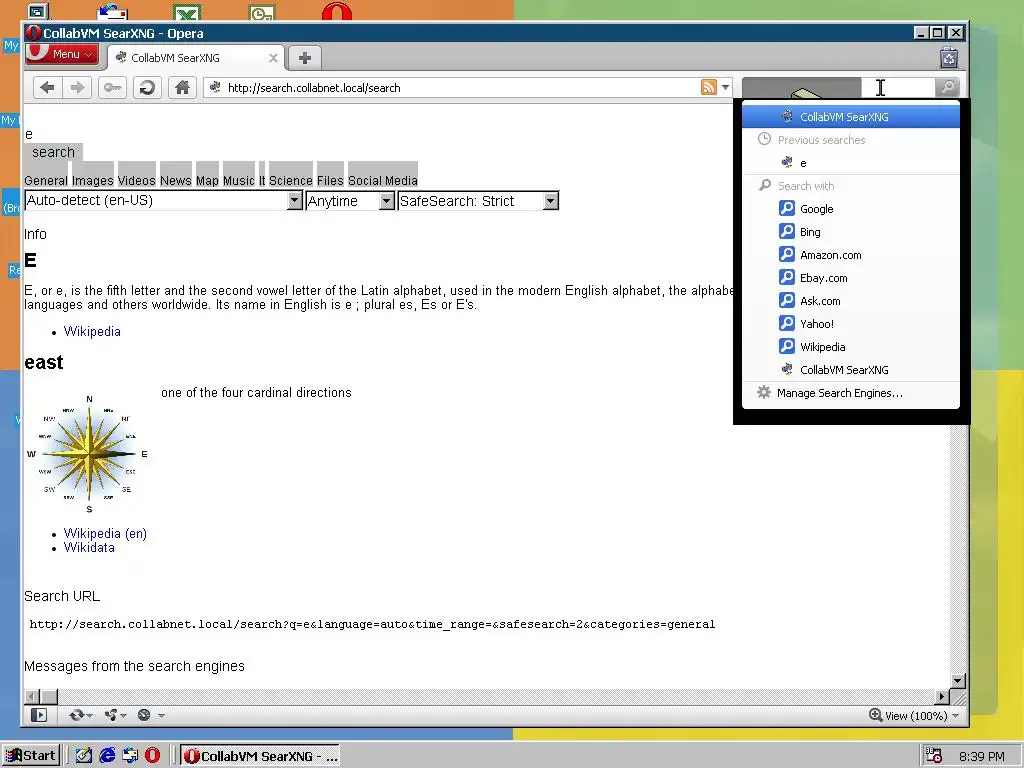Select CollabVM SearXNG at bottom of engine list

tap(851, 370)
